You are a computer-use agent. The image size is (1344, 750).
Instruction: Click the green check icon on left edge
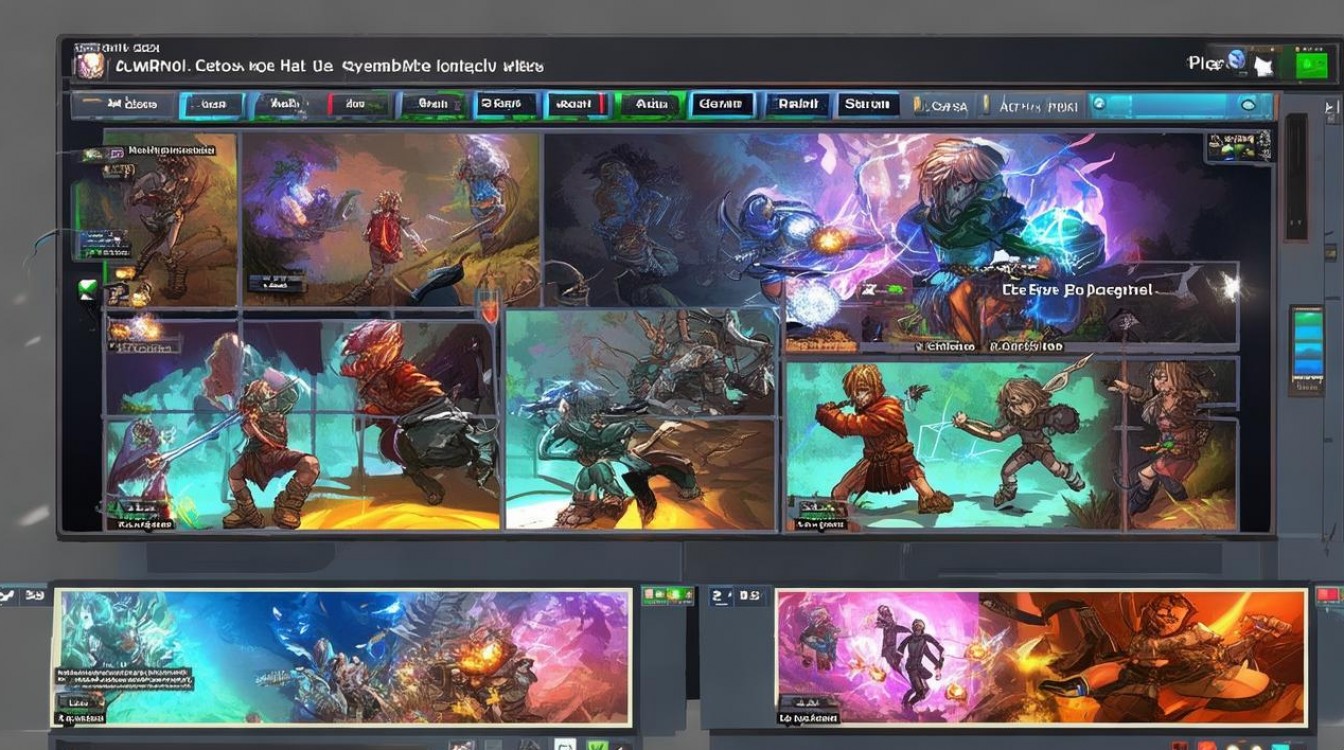[88, 290]
